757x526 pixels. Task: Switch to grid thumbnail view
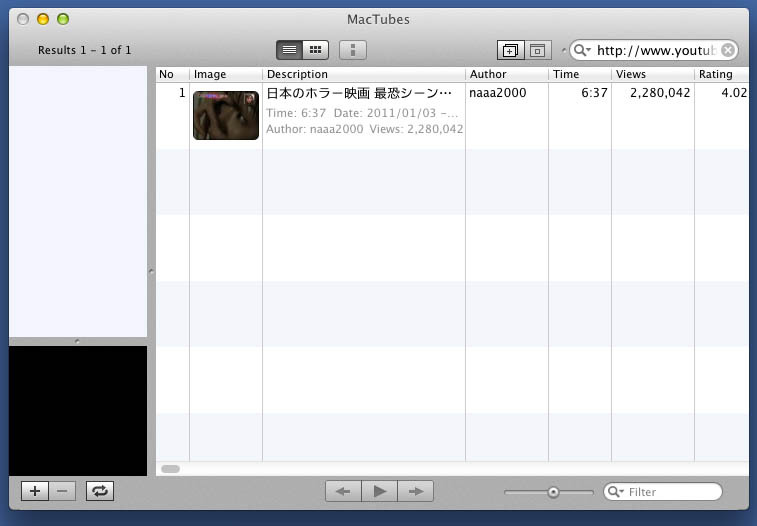(316, 50)
